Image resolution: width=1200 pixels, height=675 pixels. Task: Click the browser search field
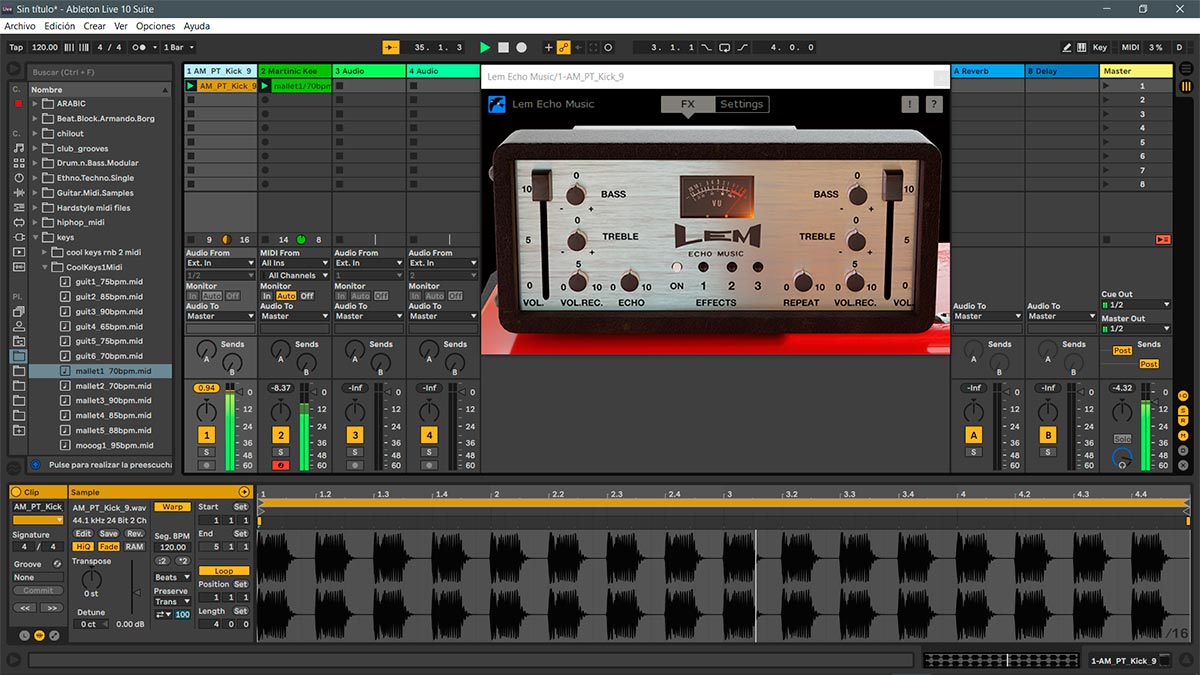point(98,72)
